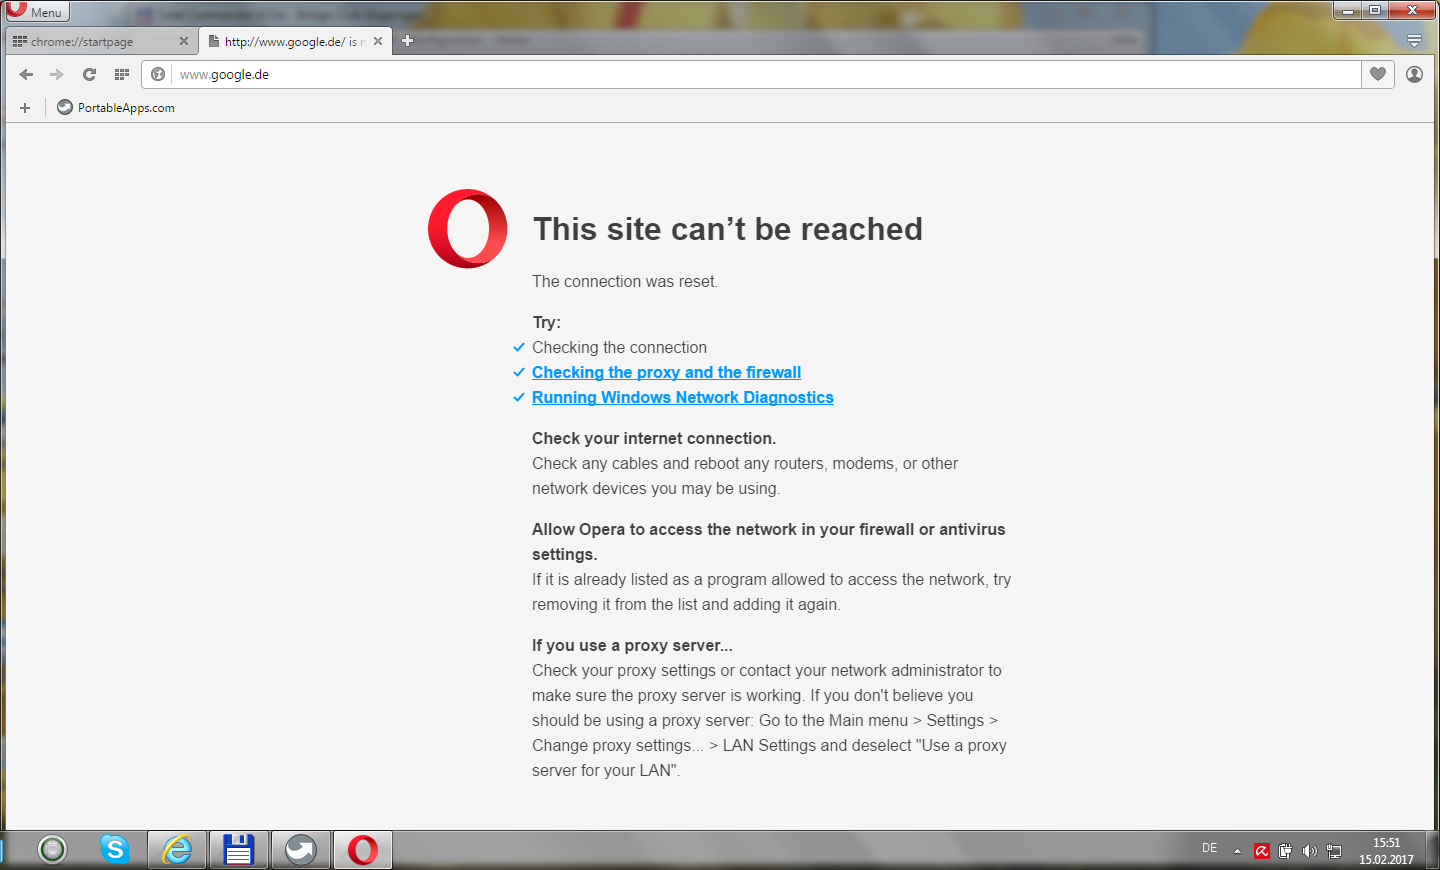This screenshot has width=1440, height=870.
Task: Launch Internet Explorer from taskbar
Action: click(177, 850)
